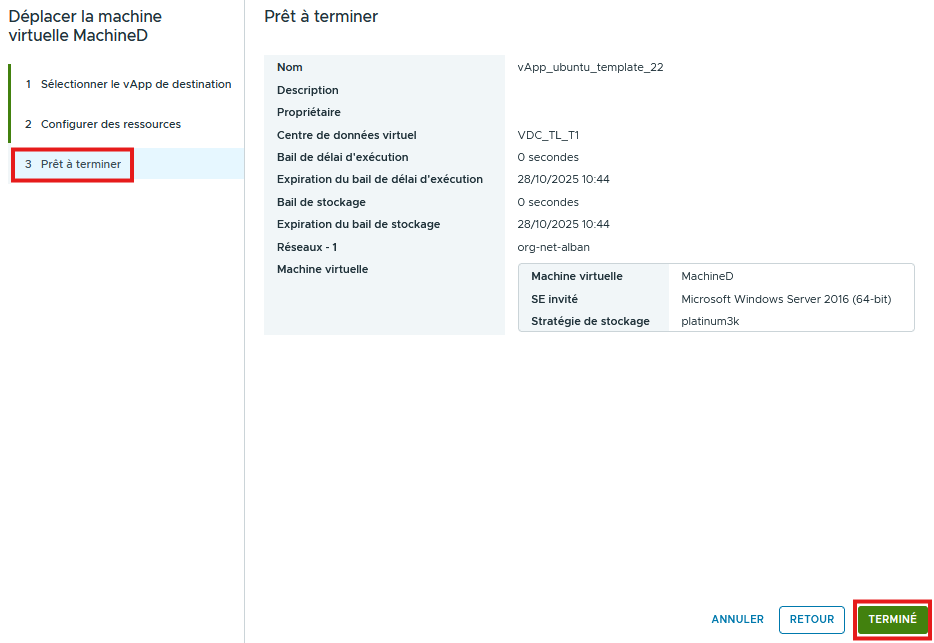
Task: Go to step 1 Sélectionner le vApp de destination
Action: pos(135,85)
